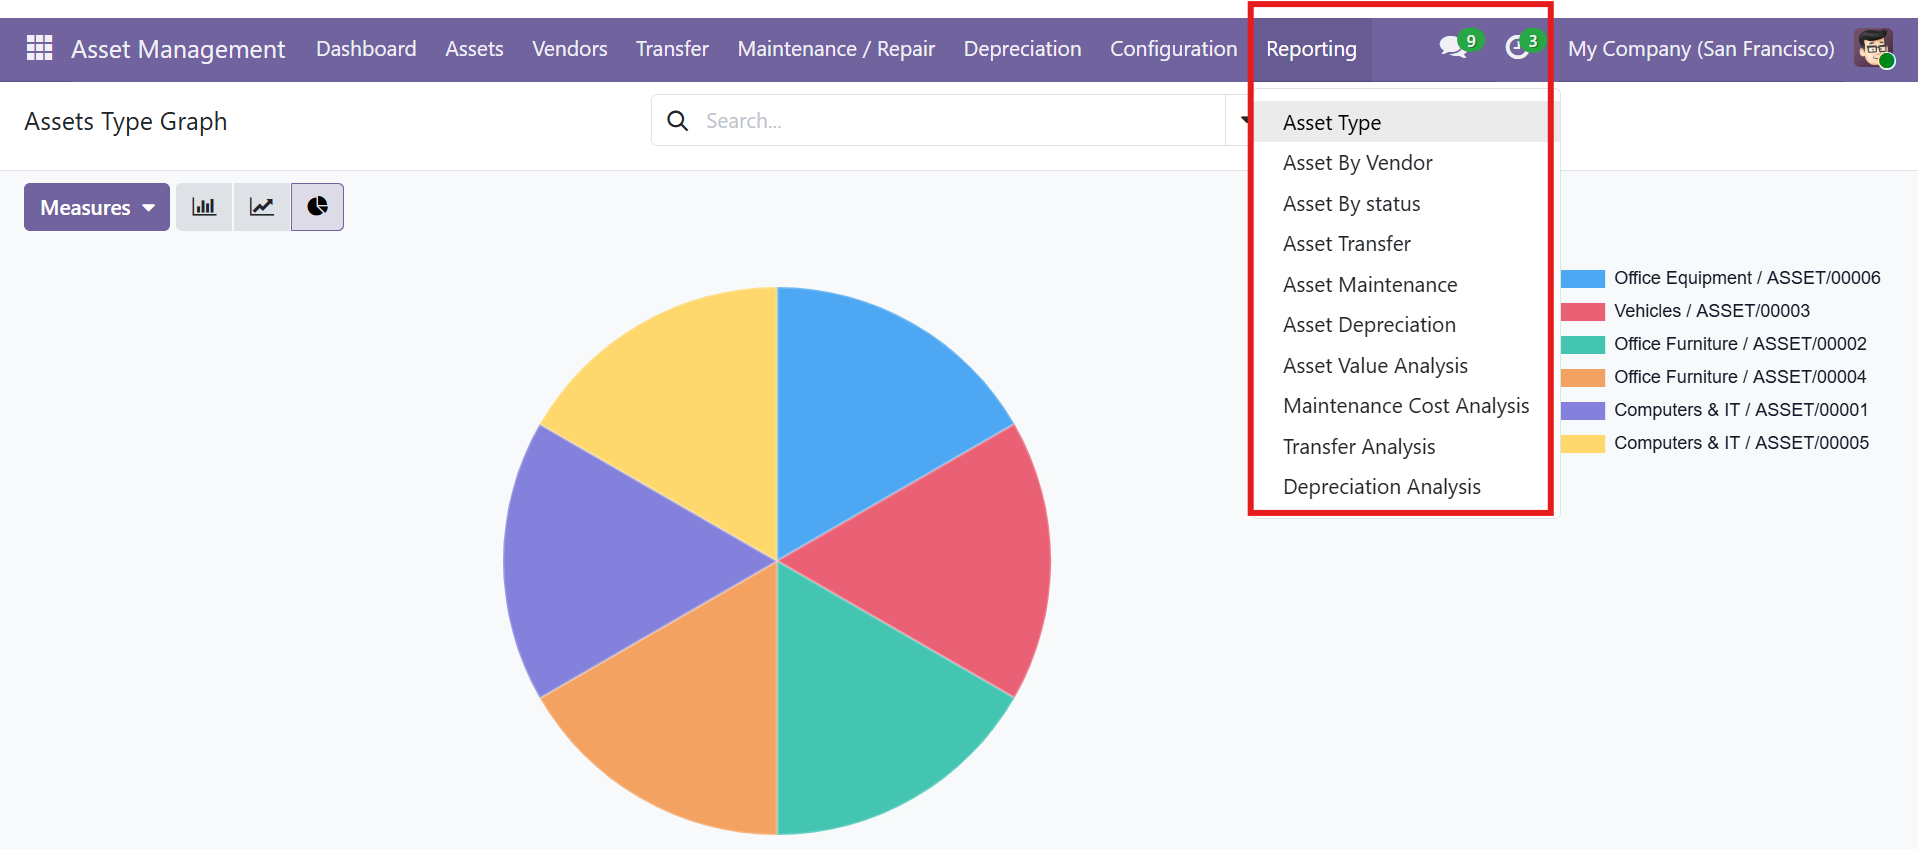The height and width of the screenshot is (849, 1918).
Task: Open the Dashboard menu
Action: pyautogui.click(x=366, y=49)
